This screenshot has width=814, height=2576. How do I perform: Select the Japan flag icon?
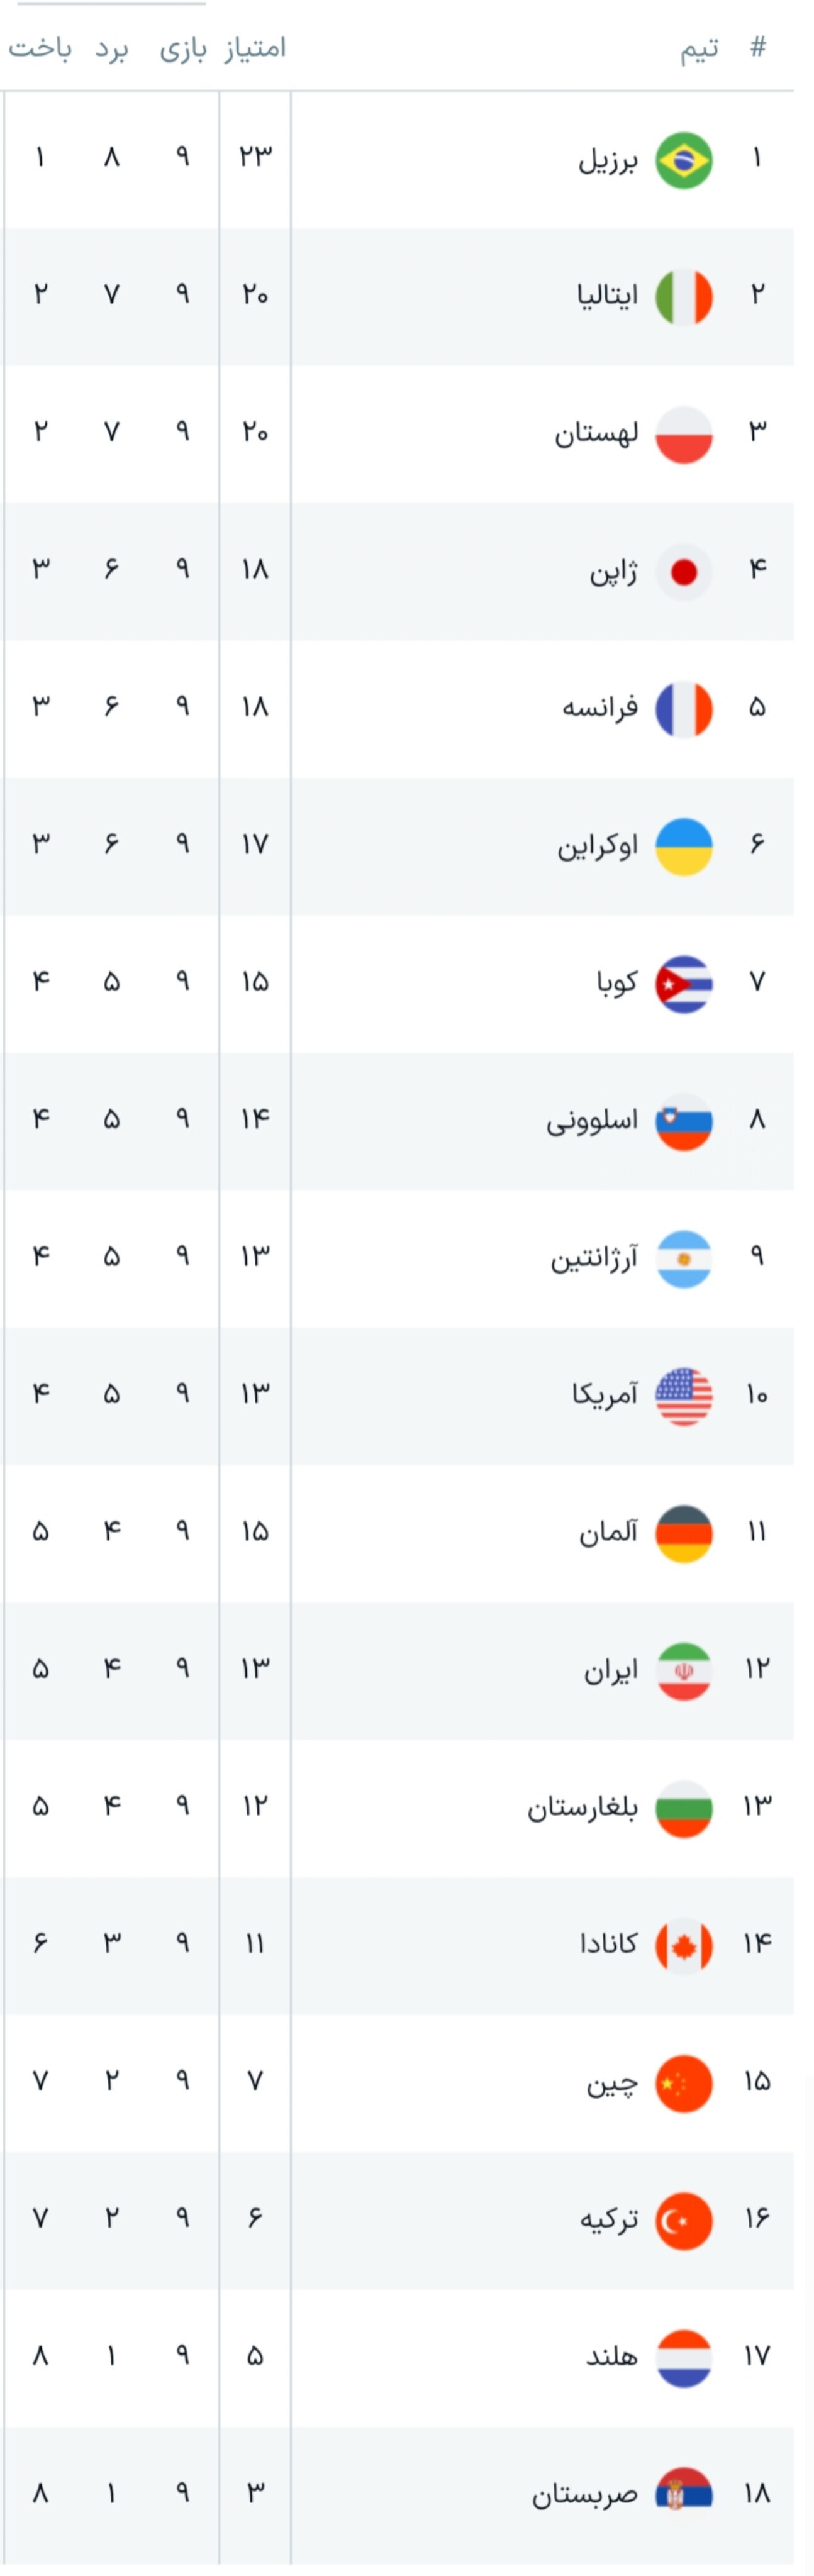pyautogui.click(x=684, y=572)
